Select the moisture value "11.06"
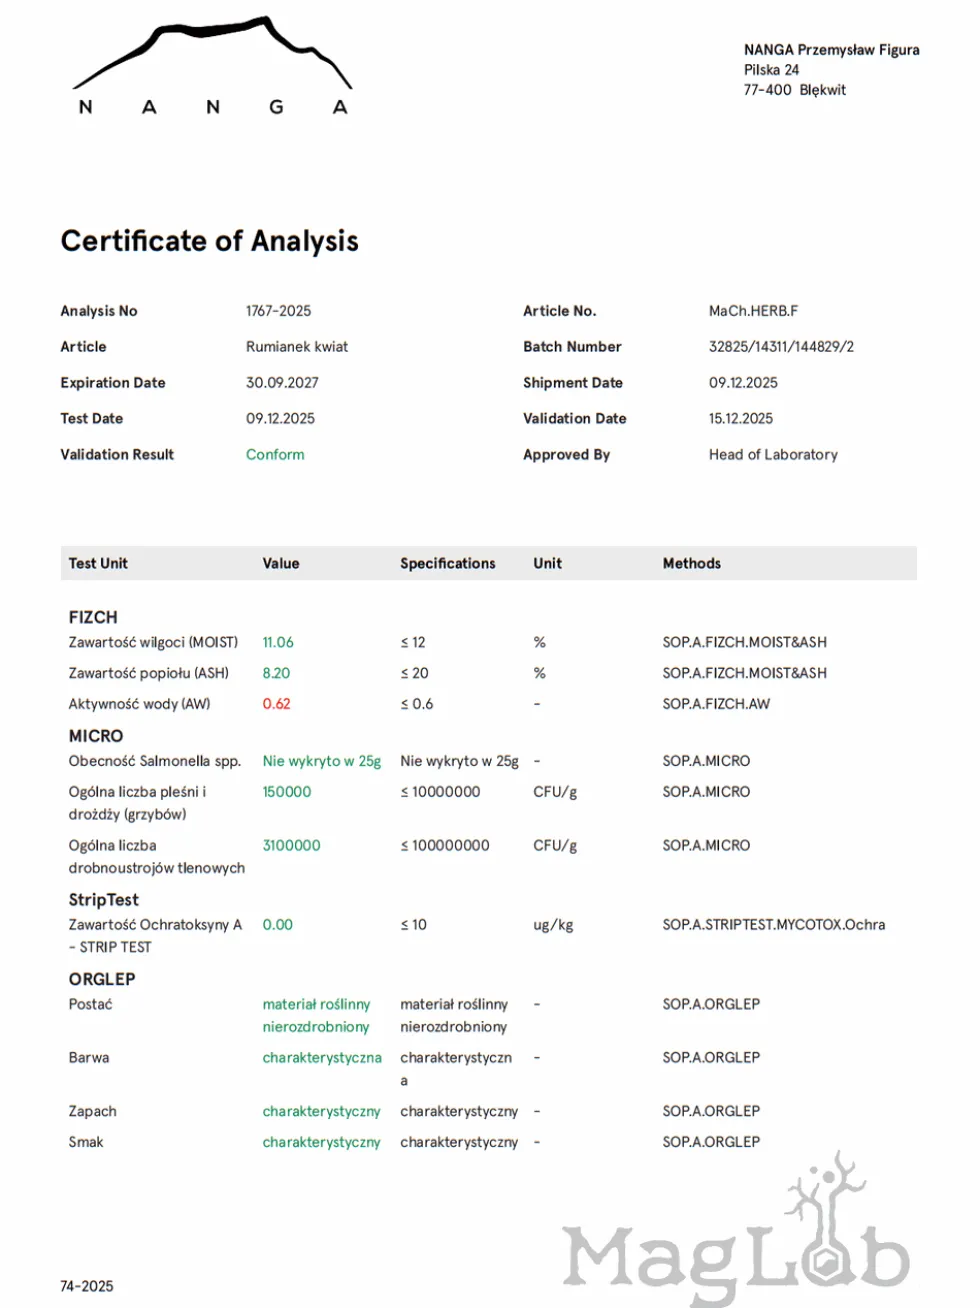Viewport: 980px width, 1308px height. pyautogui.click(x=278, y=643)
